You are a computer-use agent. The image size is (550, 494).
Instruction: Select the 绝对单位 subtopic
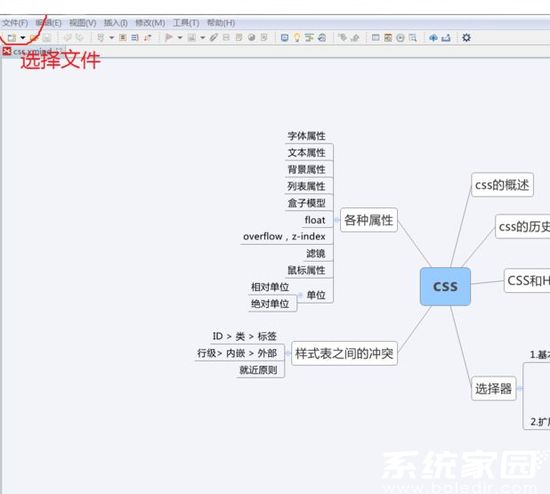pyautogui.click(x=270, y=303)
